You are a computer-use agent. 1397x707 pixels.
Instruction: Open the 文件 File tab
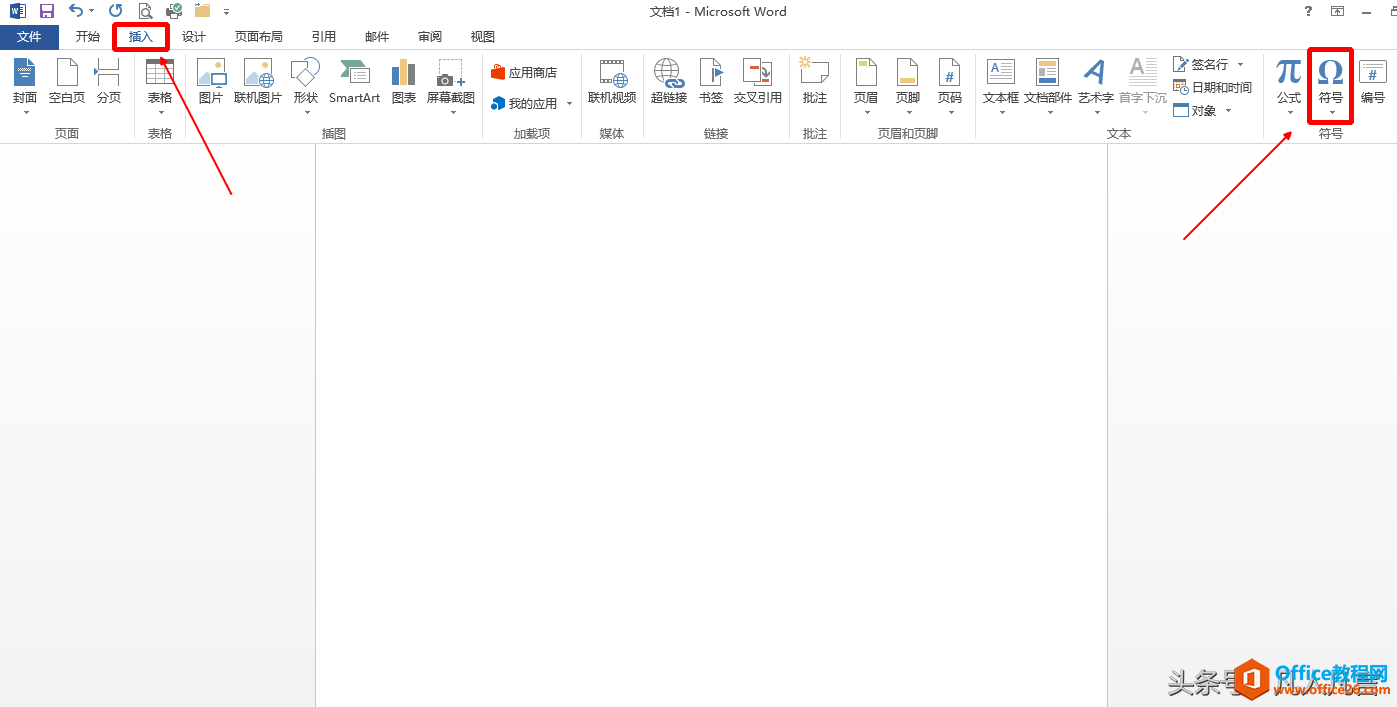click(29, 37)
